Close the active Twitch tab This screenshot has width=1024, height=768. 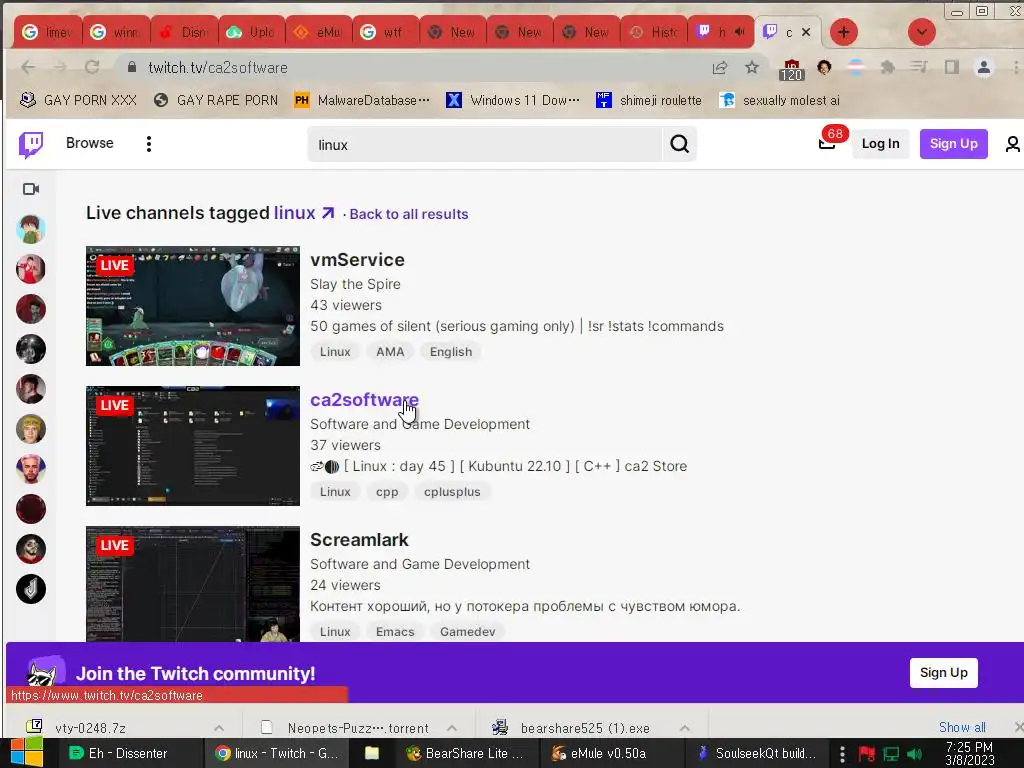click(806, 32)
